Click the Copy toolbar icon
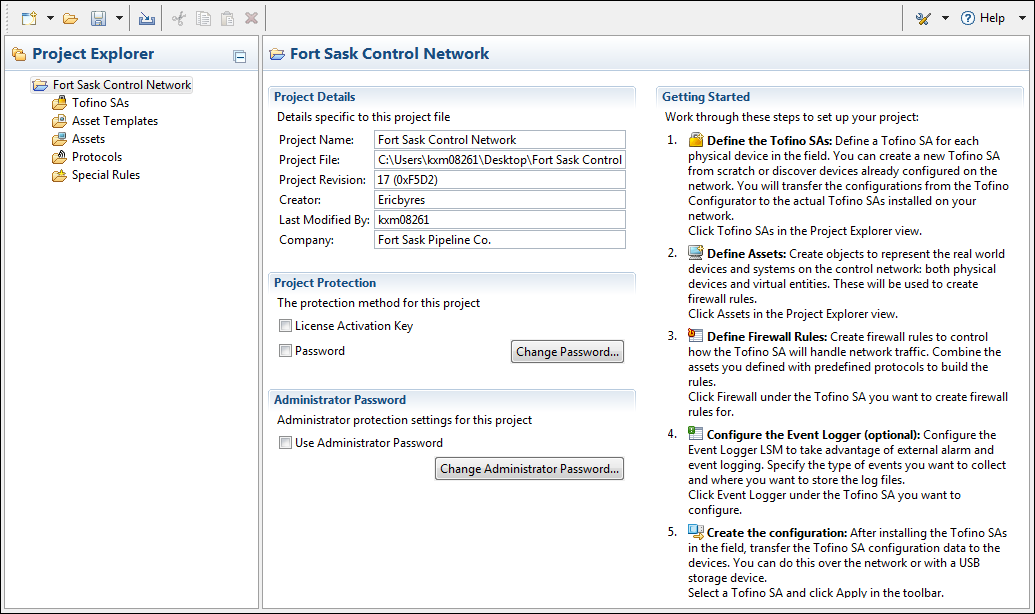Image resolution: width=1035 pixels, height=614 pixels. pyautogui.click(x=203, y=18)
